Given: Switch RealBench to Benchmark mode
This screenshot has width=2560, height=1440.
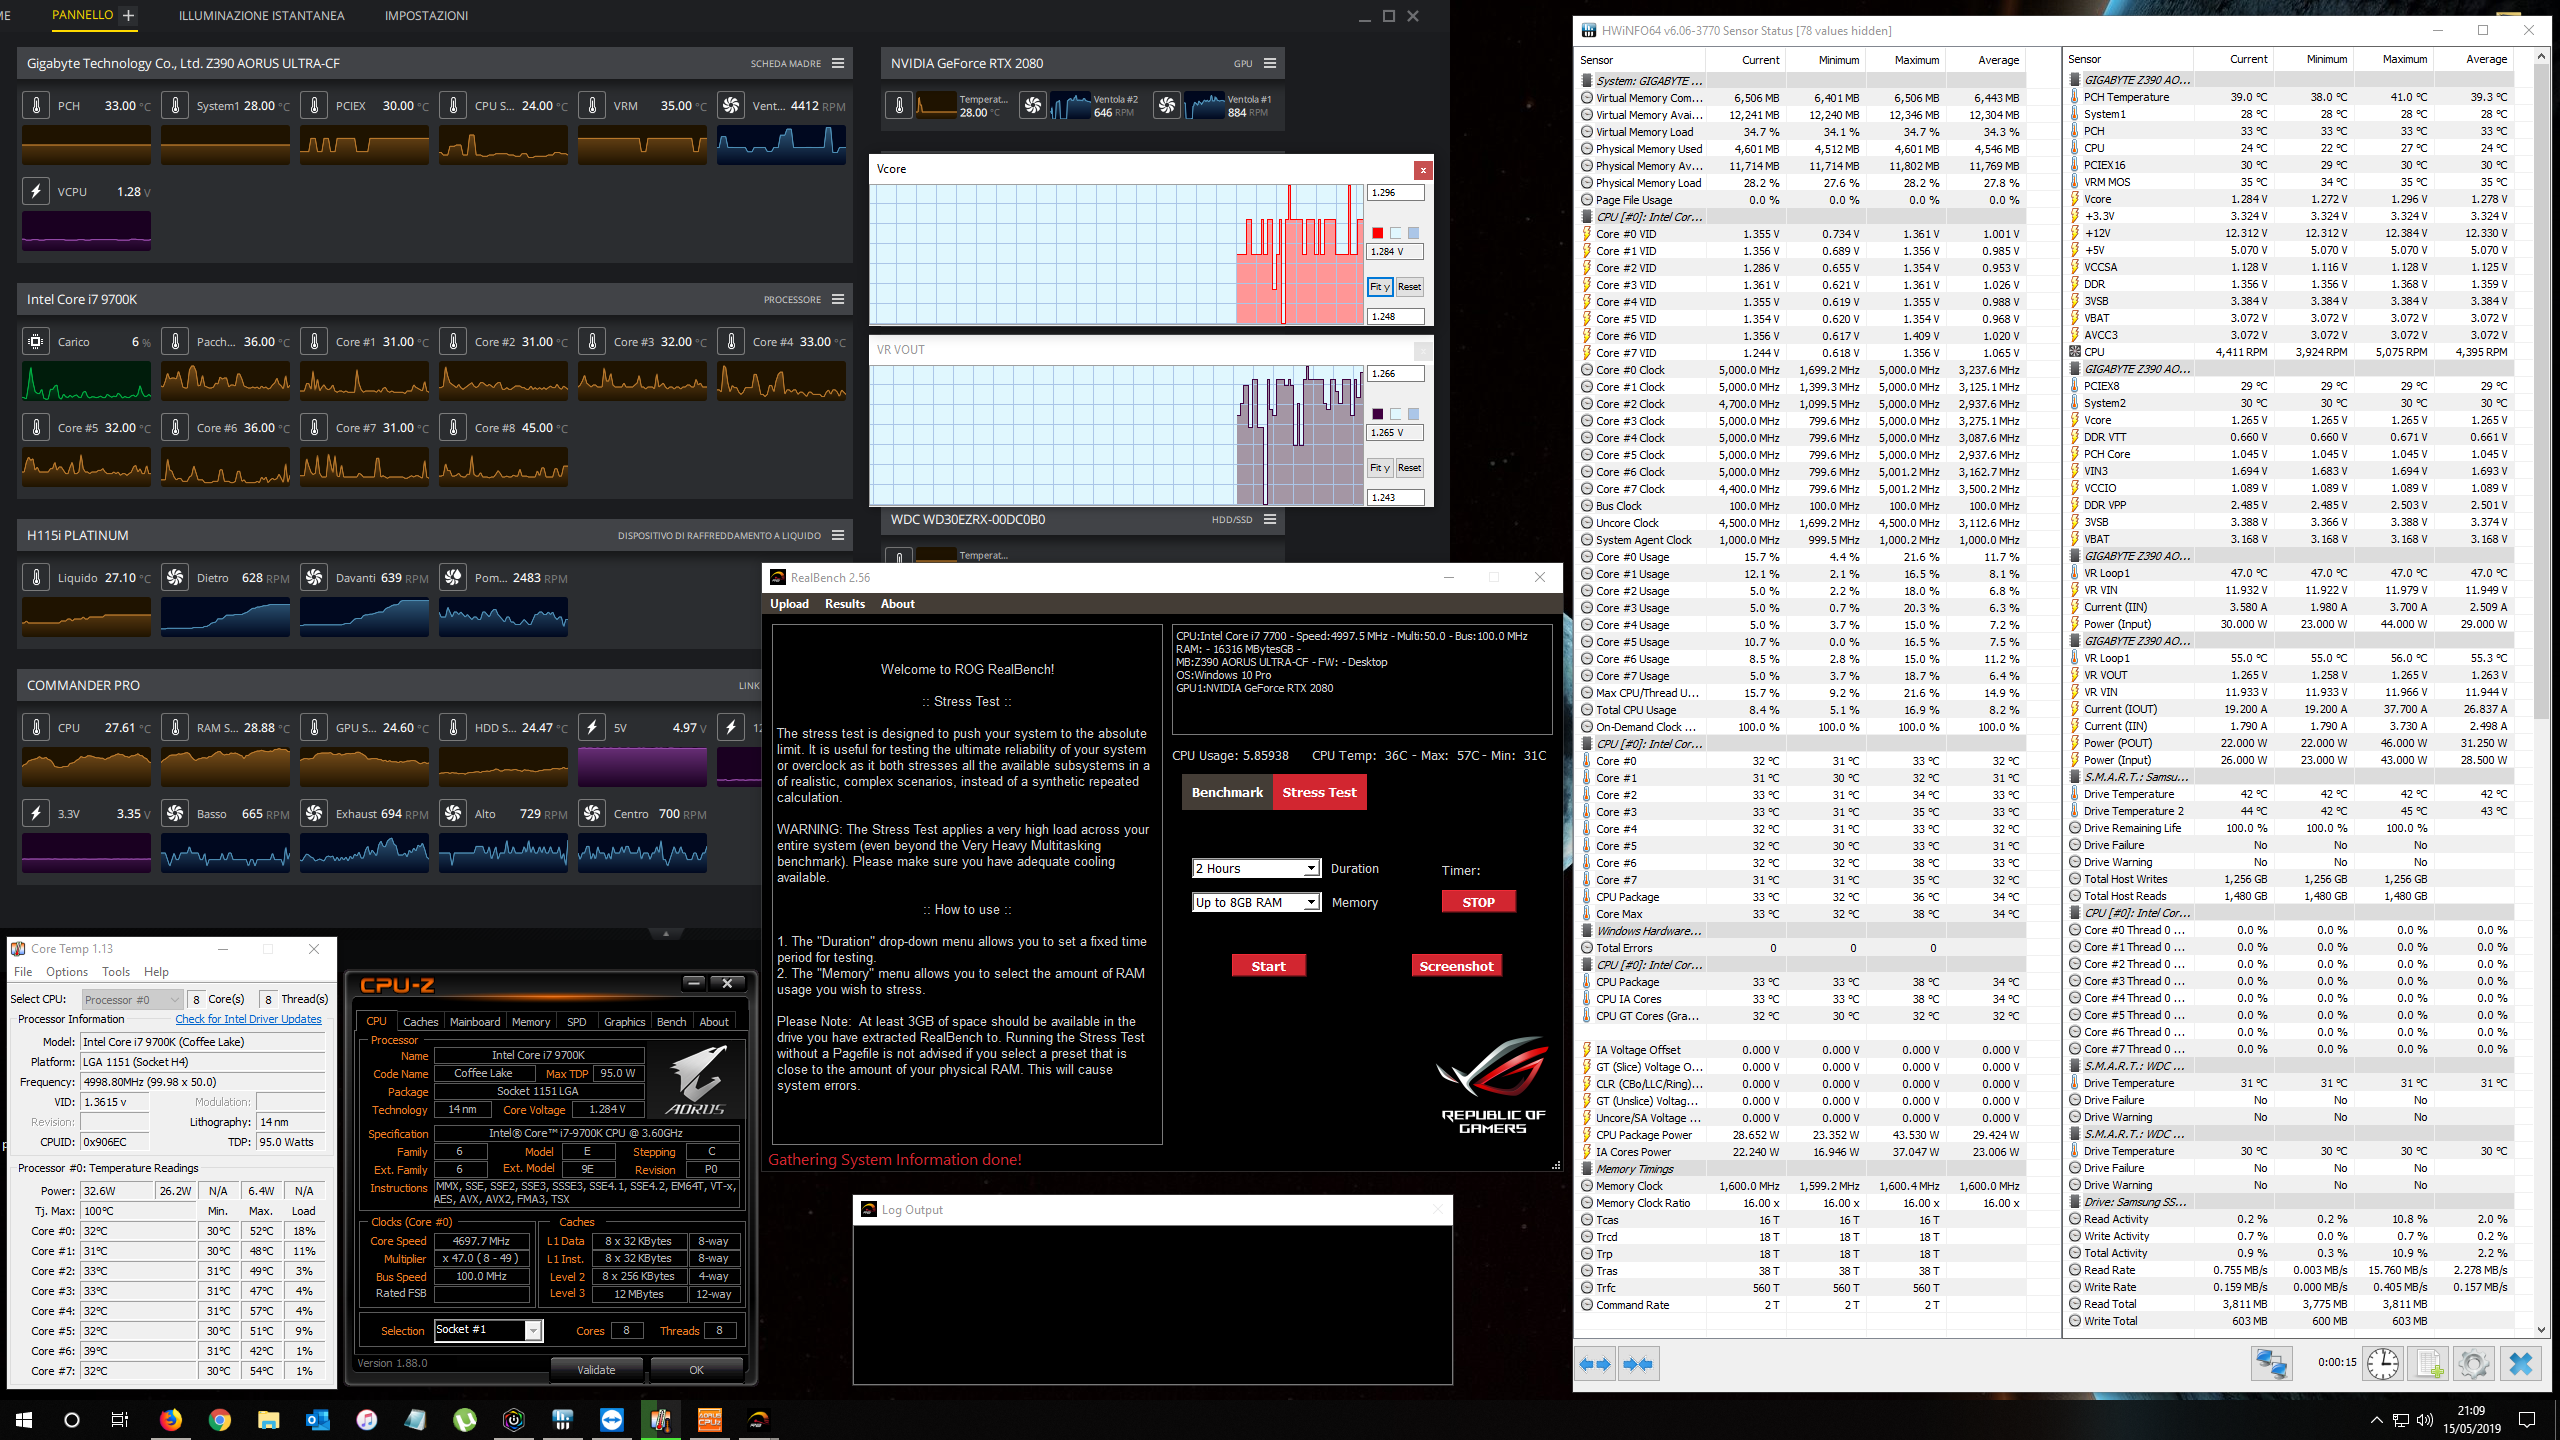Looking at the screenshot, I should [x=1227, y=792].
